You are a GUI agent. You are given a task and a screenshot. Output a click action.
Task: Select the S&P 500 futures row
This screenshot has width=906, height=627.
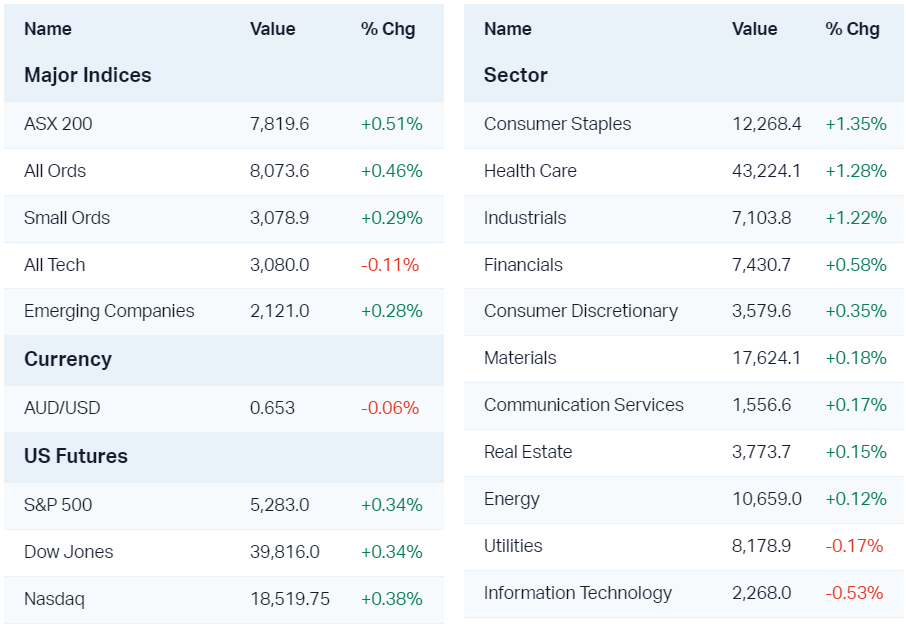58,505
